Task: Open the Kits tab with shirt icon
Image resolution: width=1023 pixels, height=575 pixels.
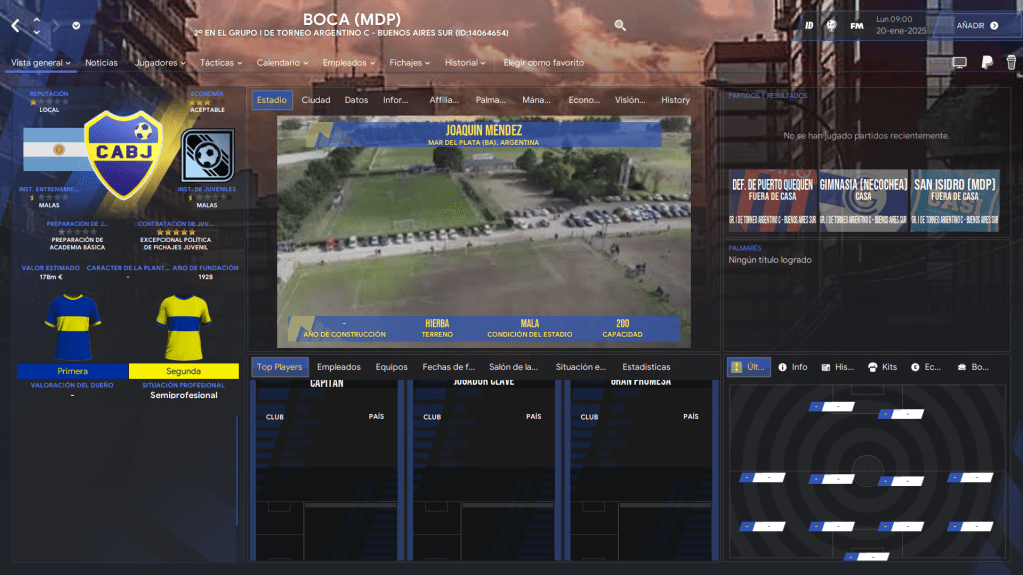Action: (x=883, y=367)
